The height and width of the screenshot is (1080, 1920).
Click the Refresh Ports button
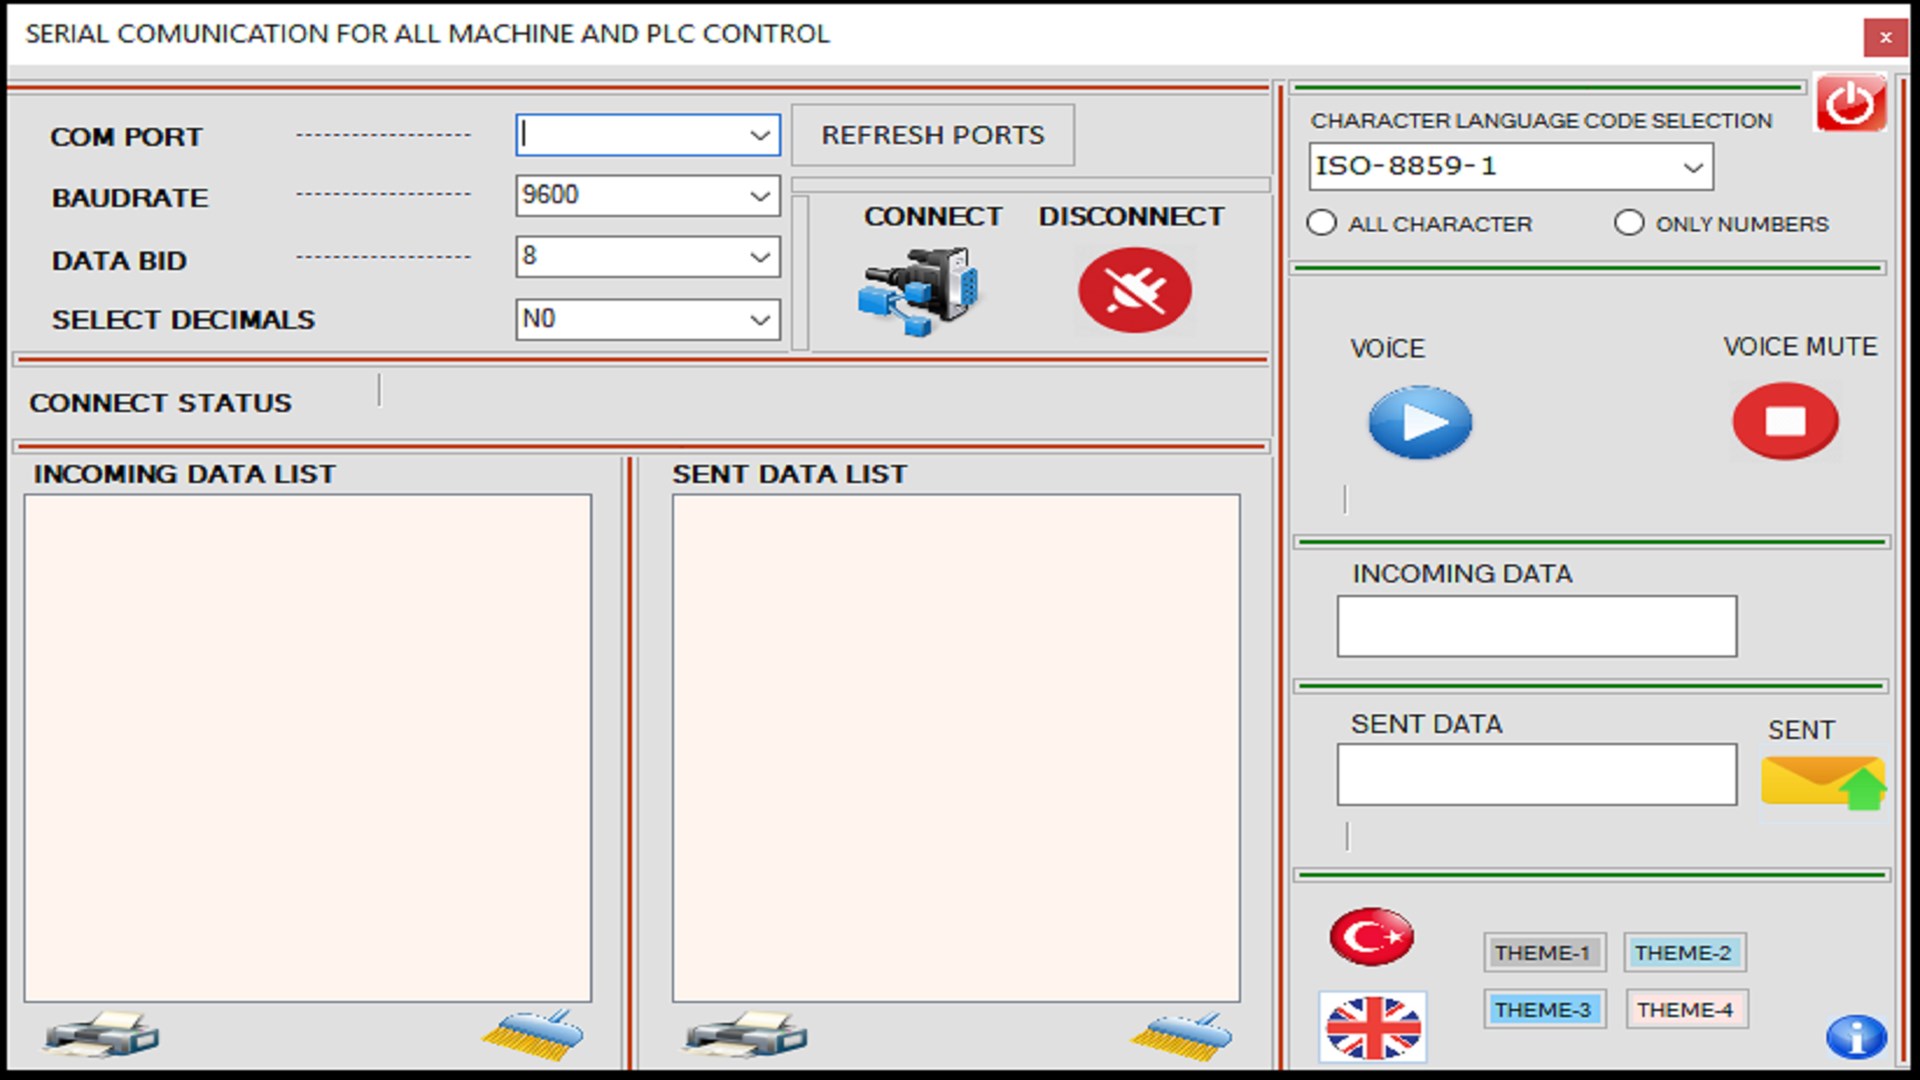click(932, 135)
